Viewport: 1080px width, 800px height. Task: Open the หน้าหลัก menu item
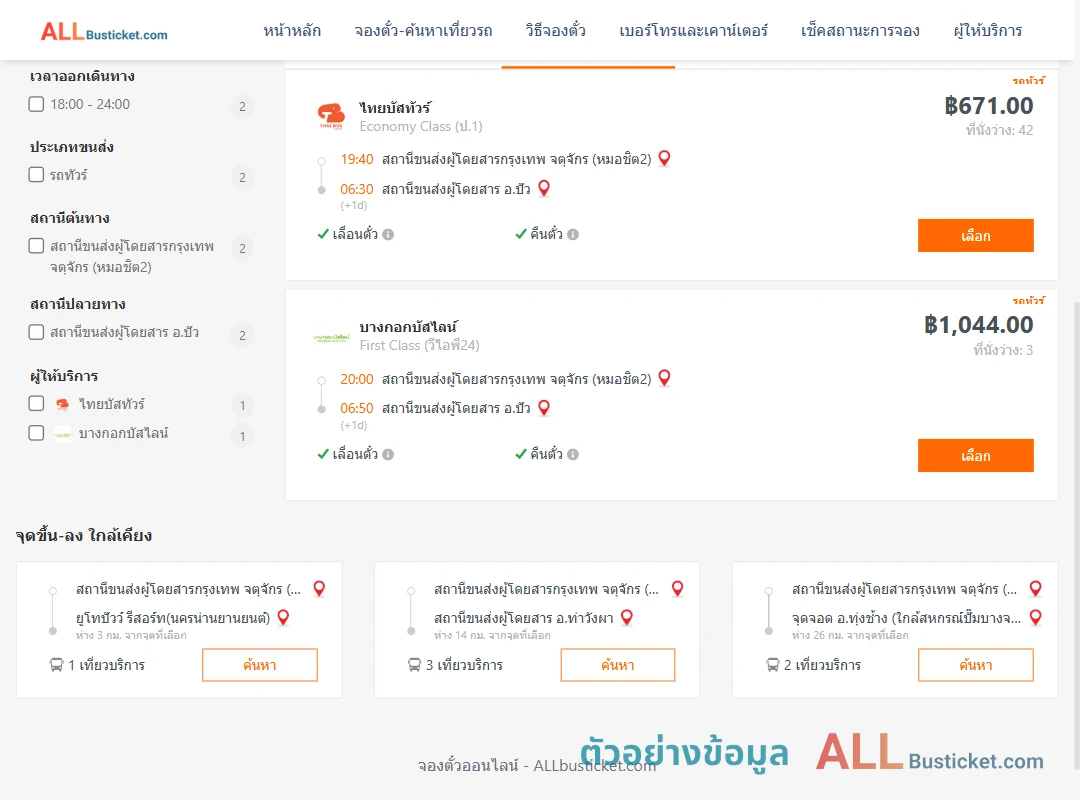[292, 31]
